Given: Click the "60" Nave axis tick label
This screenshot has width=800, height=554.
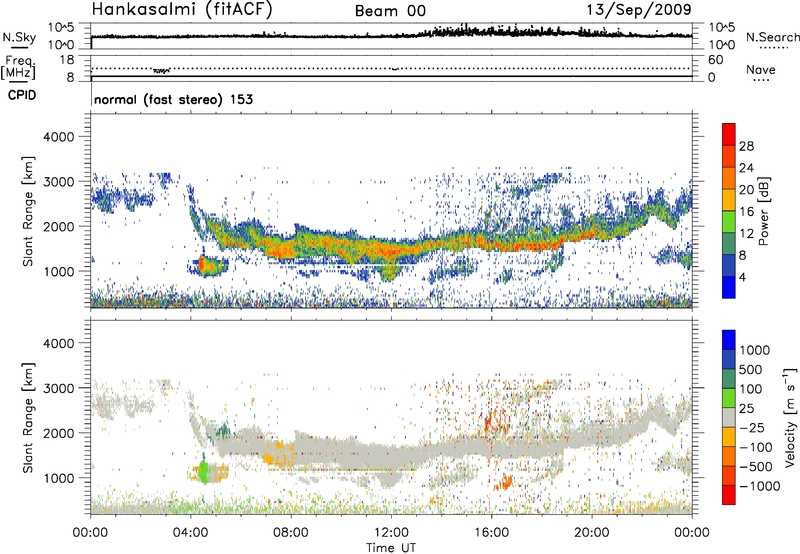Looking at the screenshot, I should point(715,60).
